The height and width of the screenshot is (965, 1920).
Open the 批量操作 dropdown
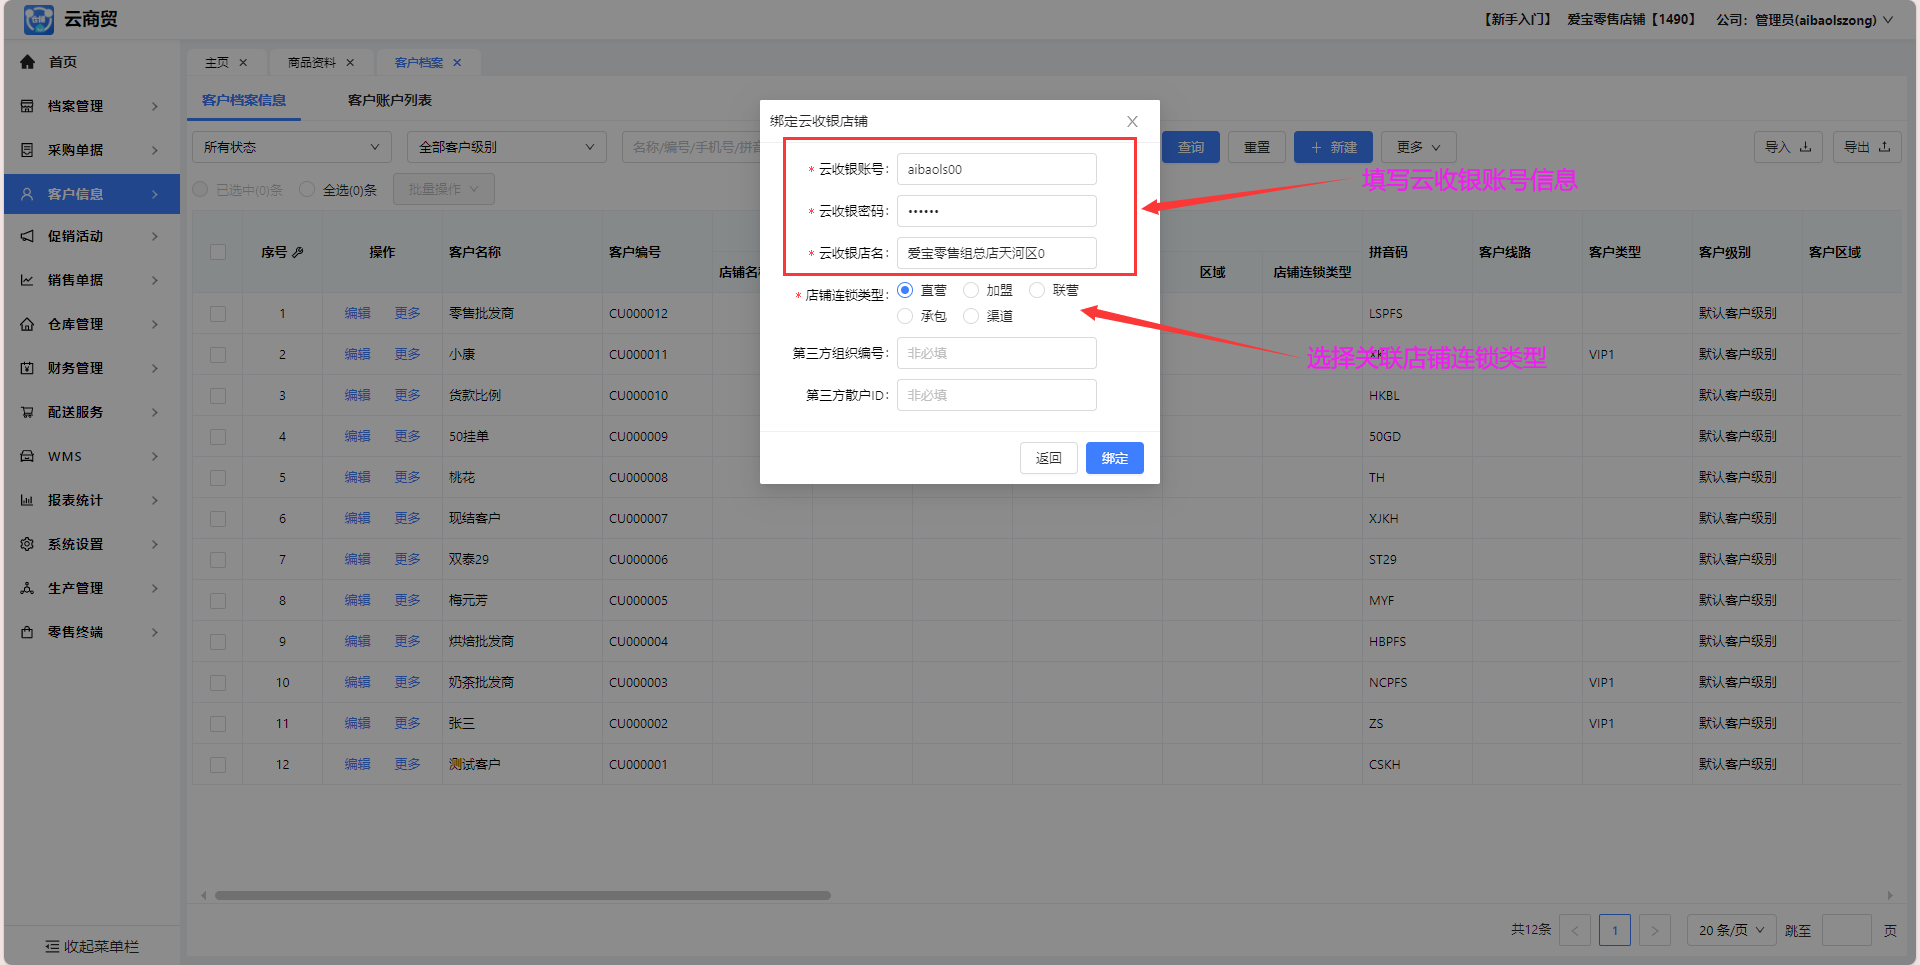click(444, 189)
